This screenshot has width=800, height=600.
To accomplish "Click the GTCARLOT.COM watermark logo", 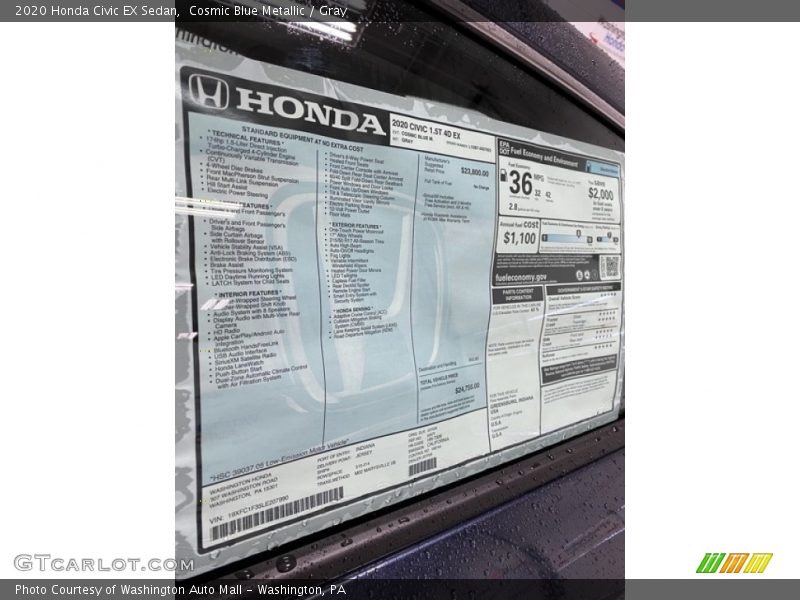I will [104, 564].
